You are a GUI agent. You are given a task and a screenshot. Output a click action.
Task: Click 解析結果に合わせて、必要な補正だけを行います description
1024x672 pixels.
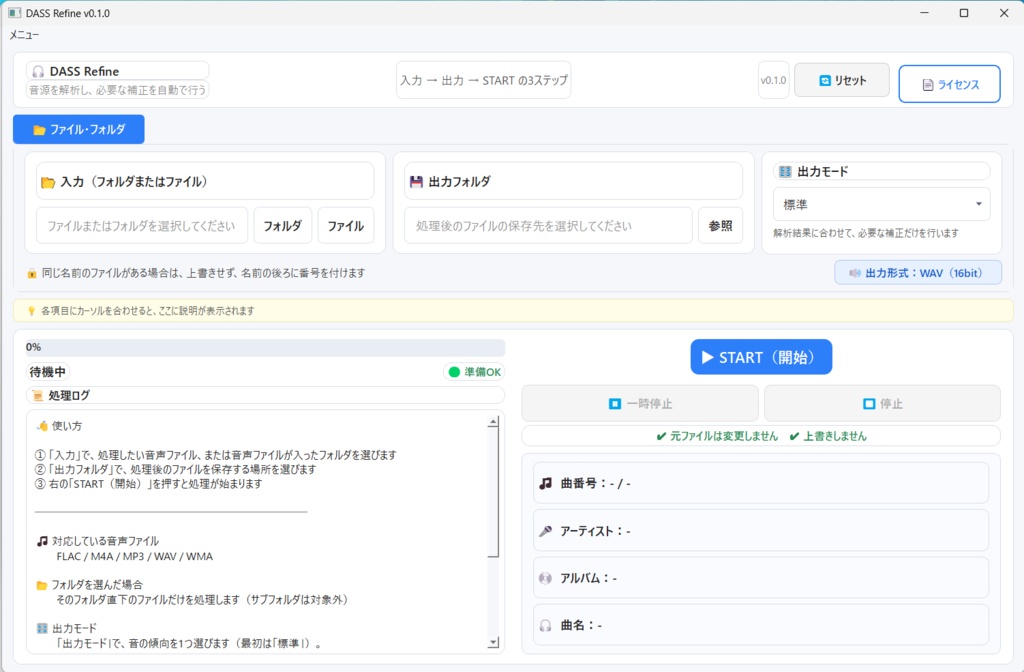[866, 233]
